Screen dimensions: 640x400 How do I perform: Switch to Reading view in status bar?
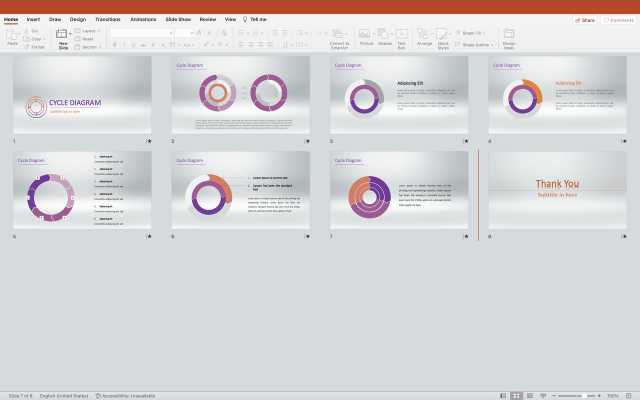pyautogui.click(x=529, y=395)
